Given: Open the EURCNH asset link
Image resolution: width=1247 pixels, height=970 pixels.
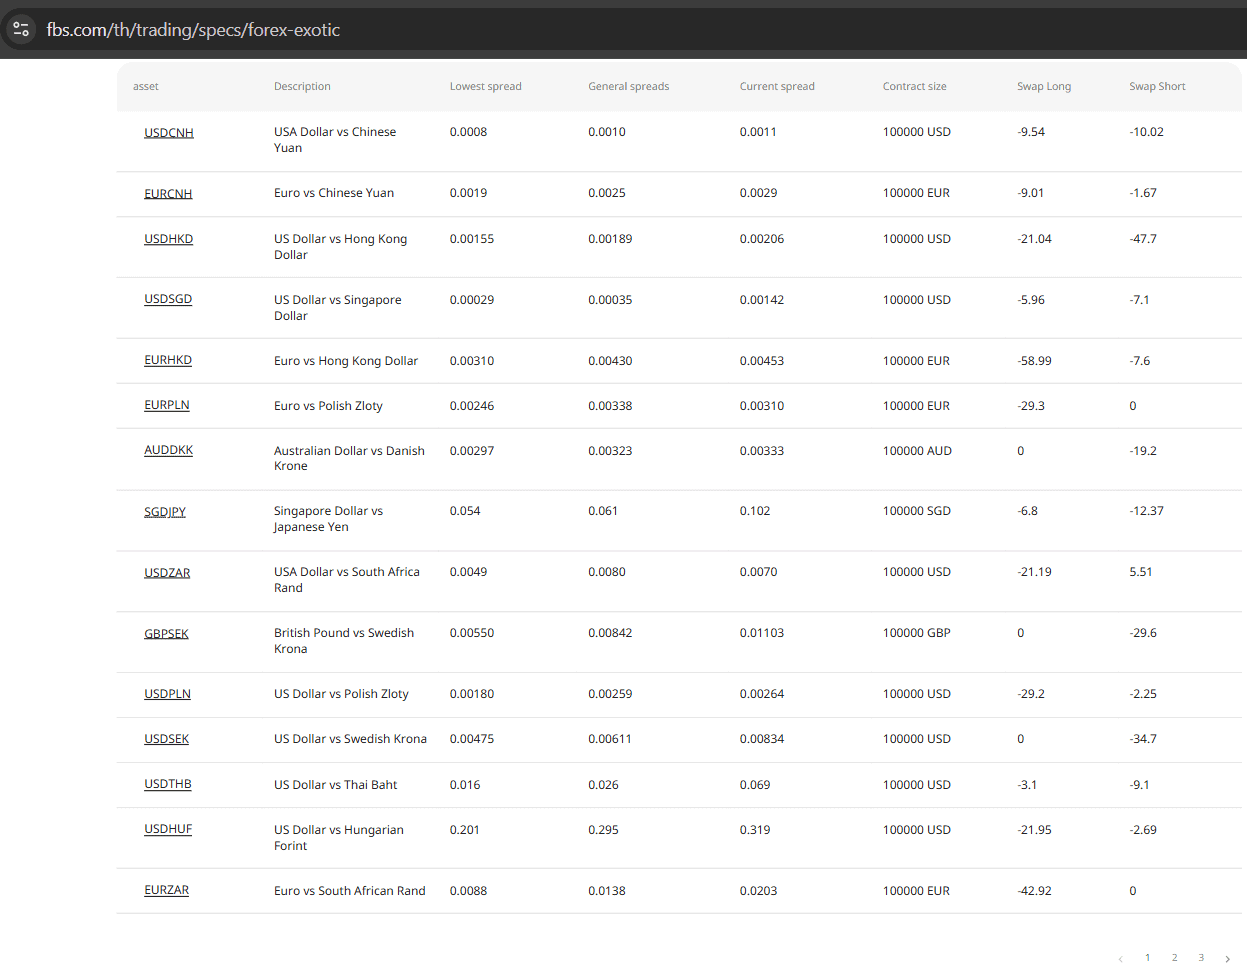Looking at the screenshot, I should click(168, 194).
